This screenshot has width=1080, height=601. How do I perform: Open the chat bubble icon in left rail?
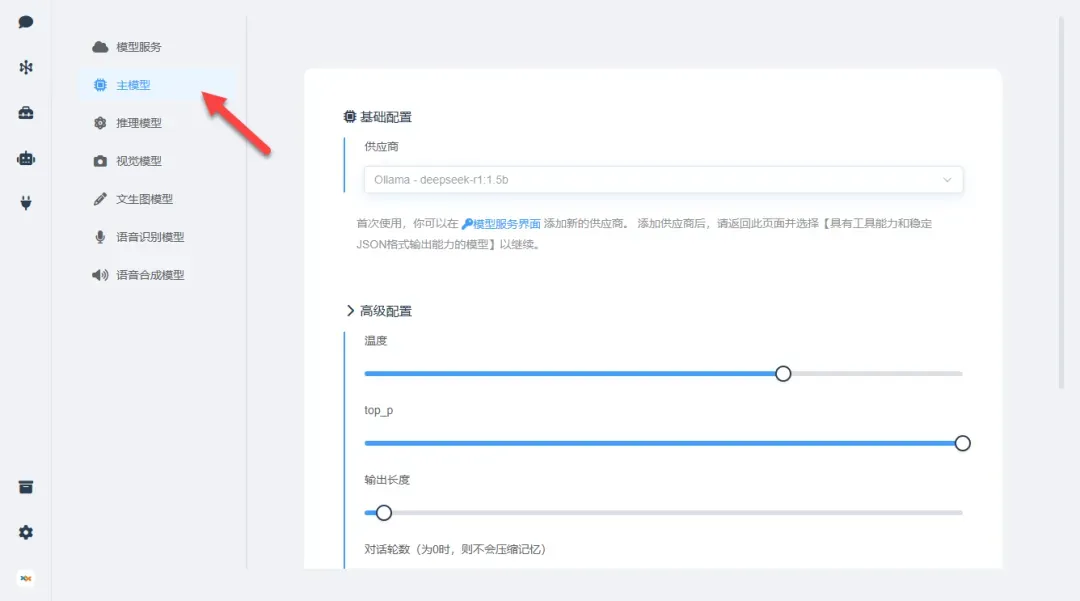[x=26, y=22]
